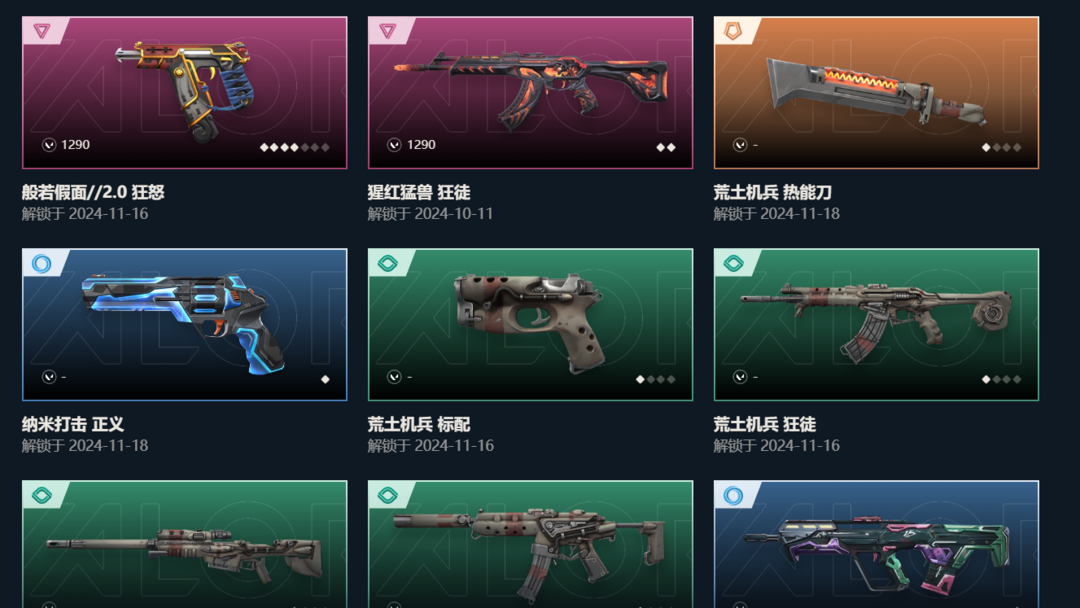Click the VP currency icon on 荒土机兵 热能刀 card

740,145
